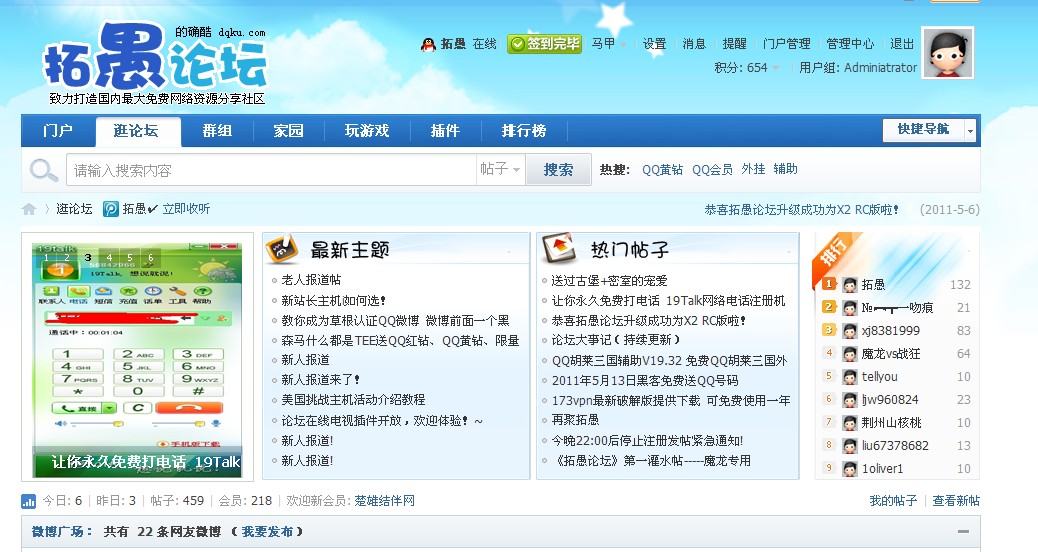1038x552 pixels.
Task: Open the 管理中心 link
Action: click(x=850, y=44)
